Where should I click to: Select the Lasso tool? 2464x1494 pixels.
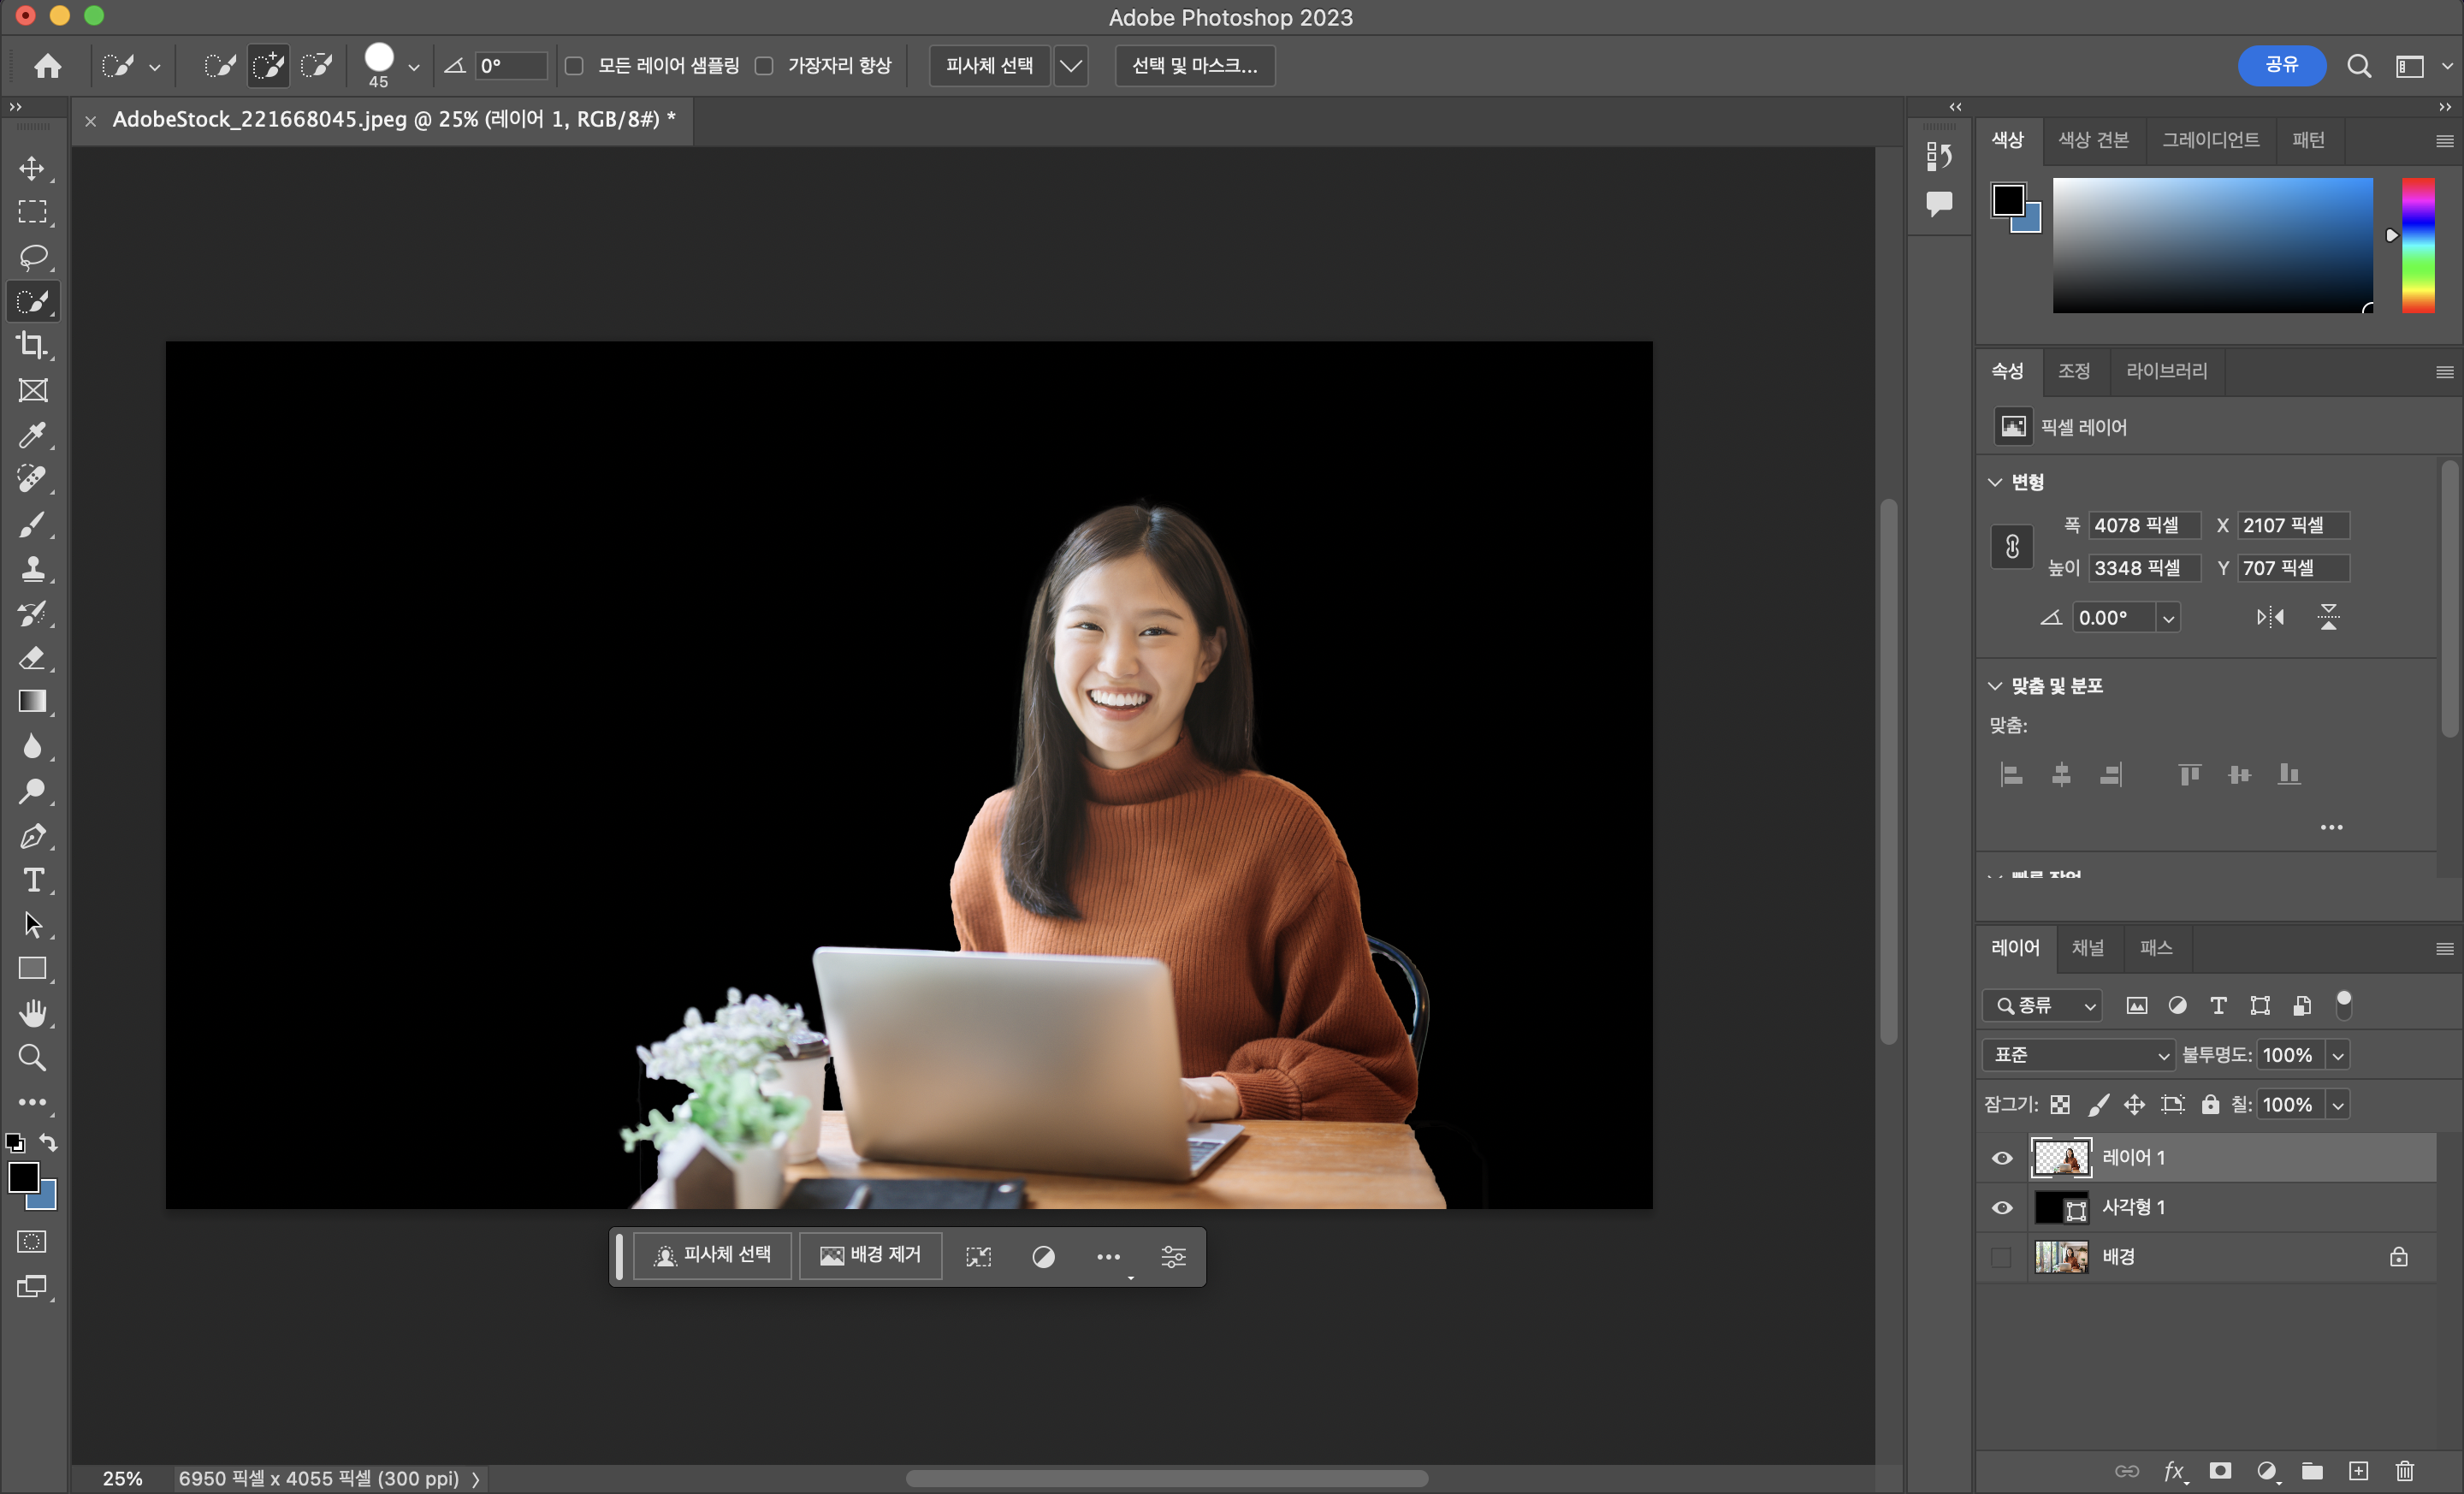pyautogui.click(x=32, y=257)
